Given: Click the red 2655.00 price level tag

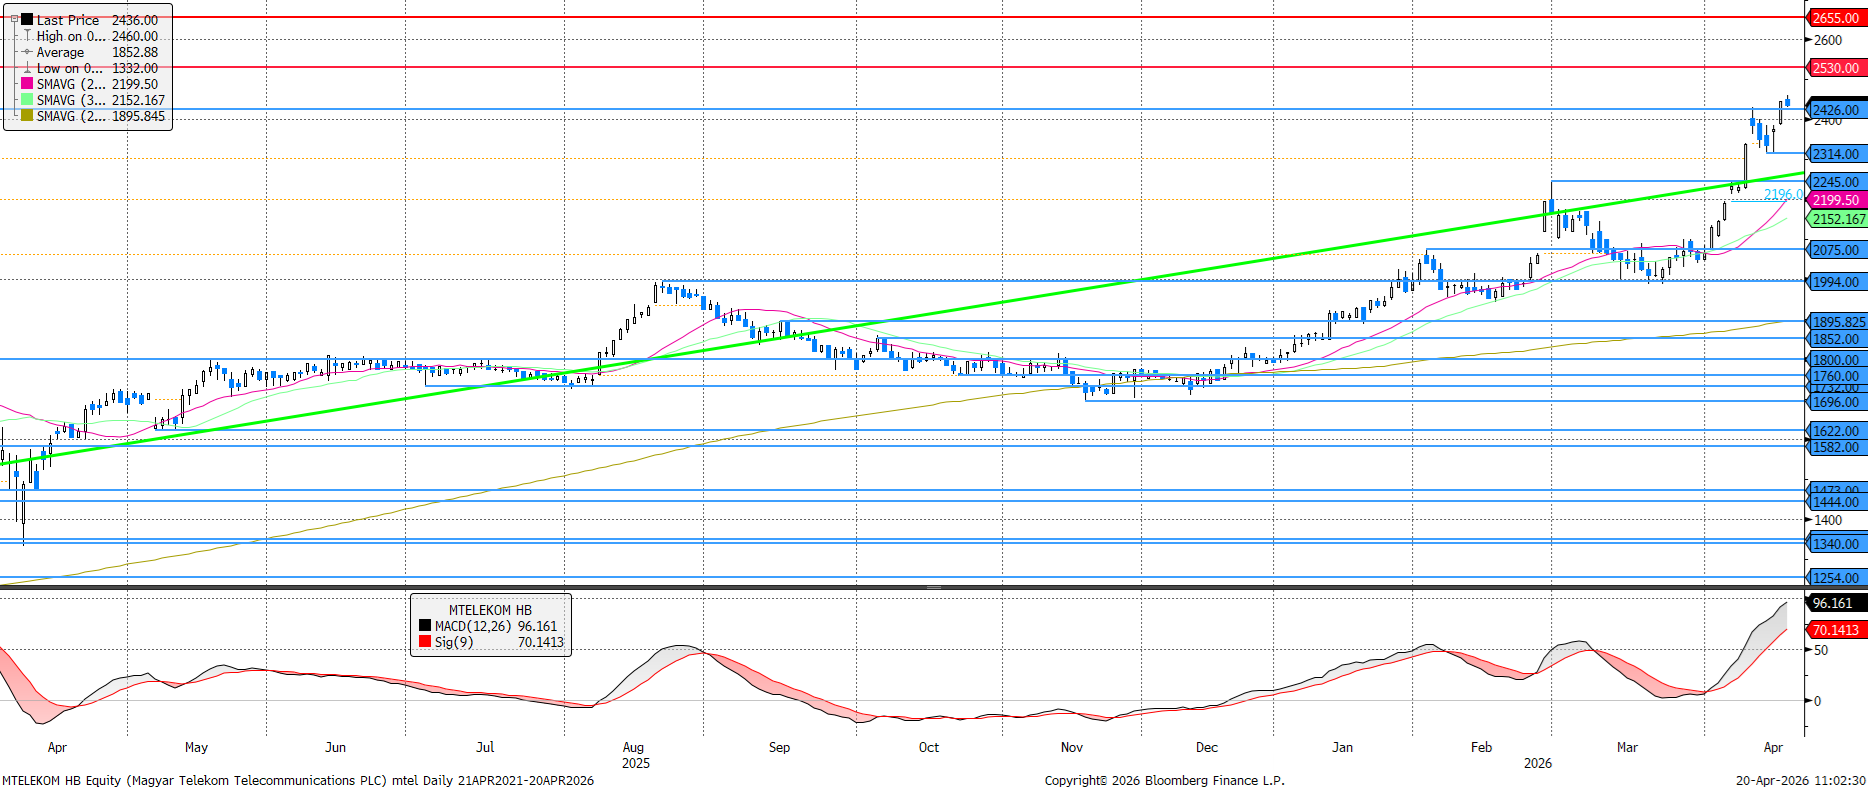Looking at the screenshot, I should (1836, 18).
